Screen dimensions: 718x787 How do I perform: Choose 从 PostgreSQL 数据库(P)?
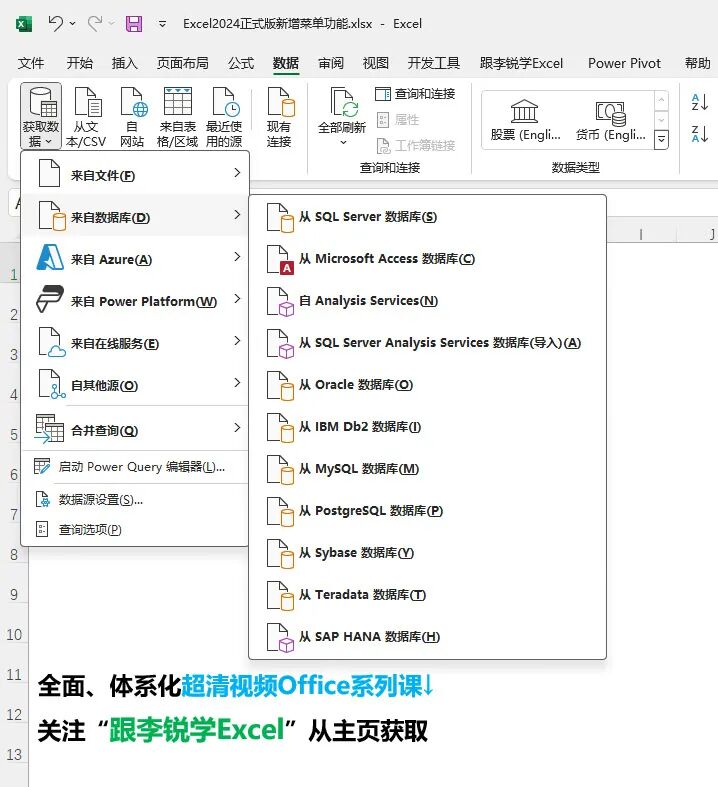pyautogui.click(x=427, y=511)
